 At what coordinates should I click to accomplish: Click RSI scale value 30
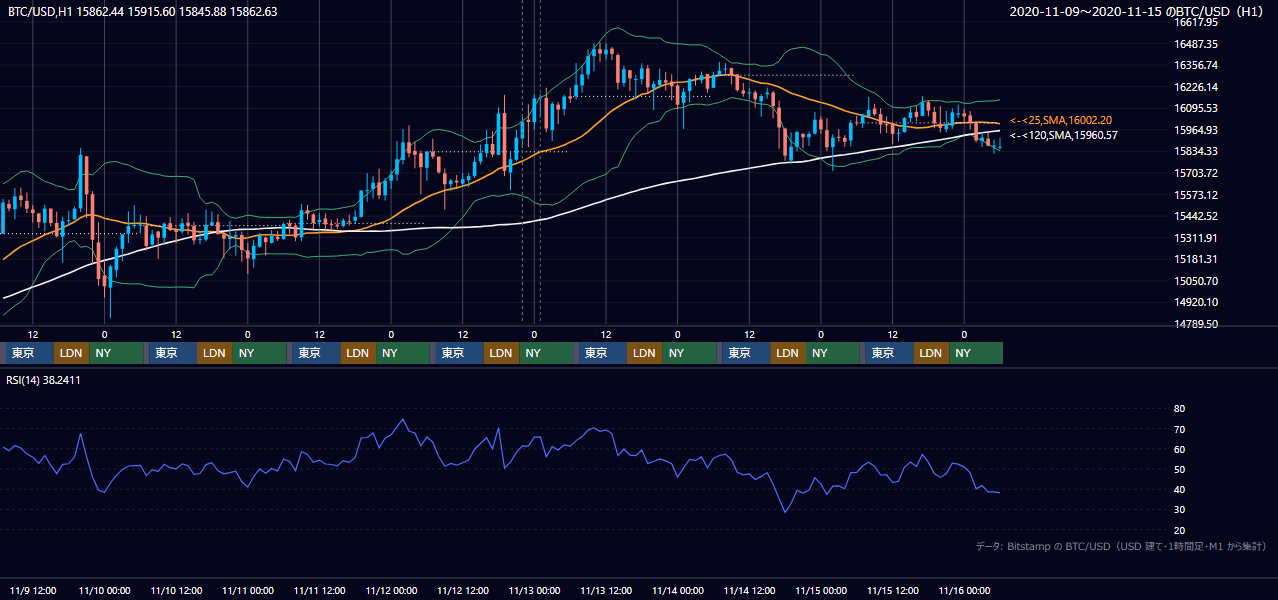[1180, 510]
